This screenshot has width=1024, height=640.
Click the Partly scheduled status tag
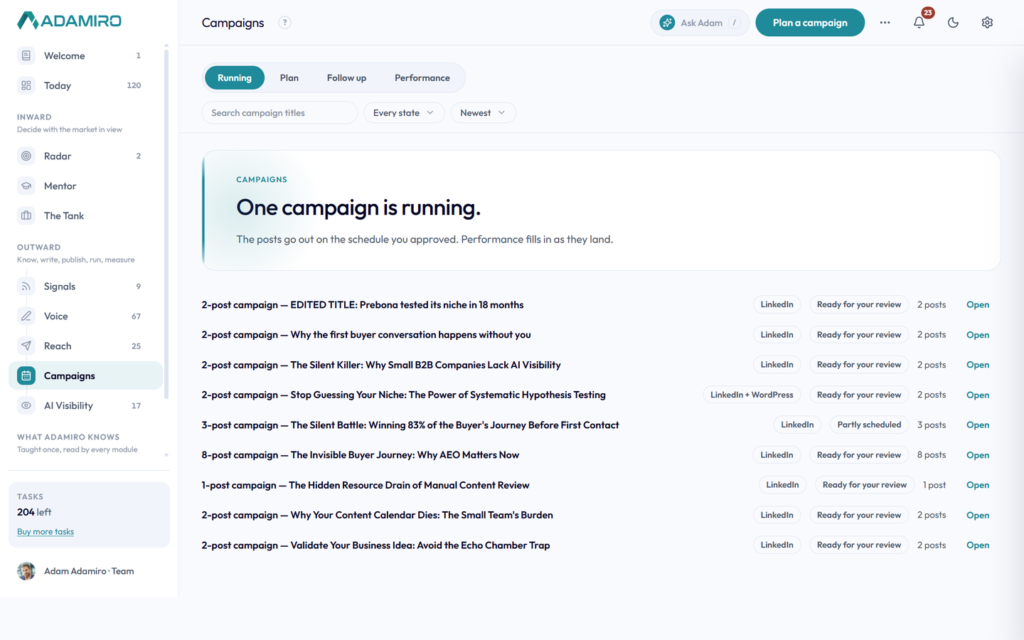pos(869,424)
